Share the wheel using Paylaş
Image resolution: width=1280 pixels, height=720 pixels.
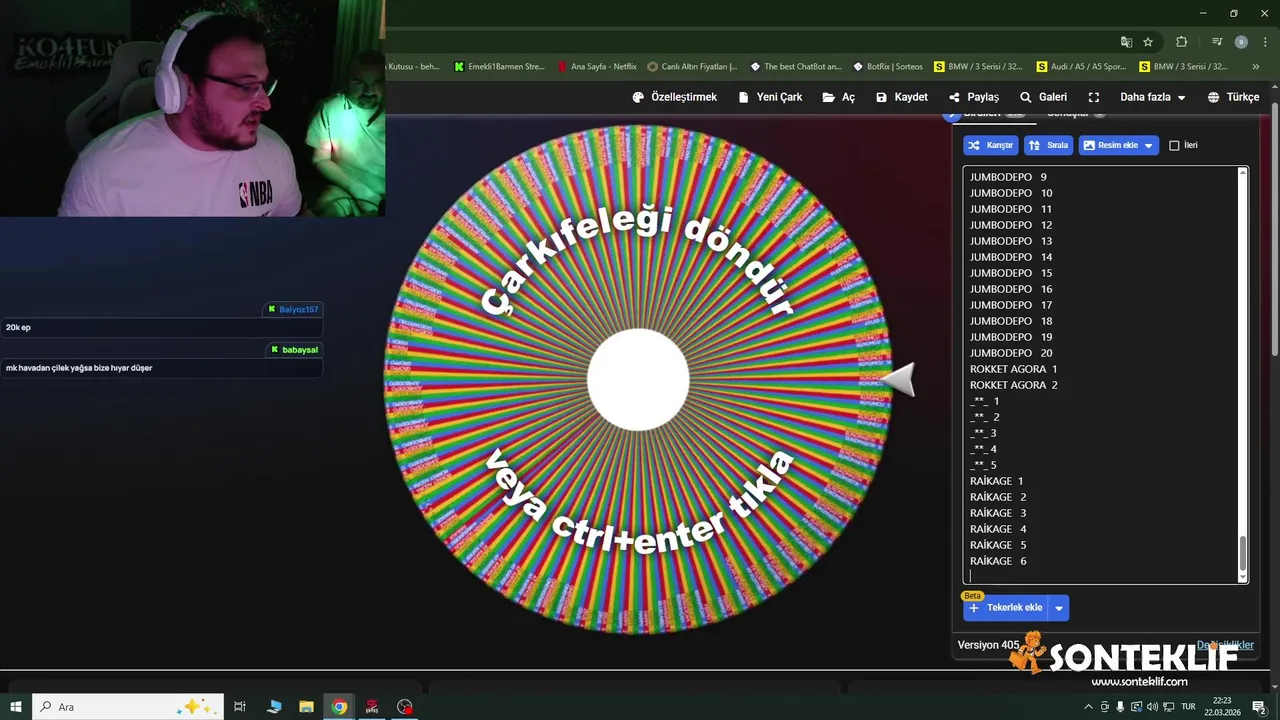(973, 97)
